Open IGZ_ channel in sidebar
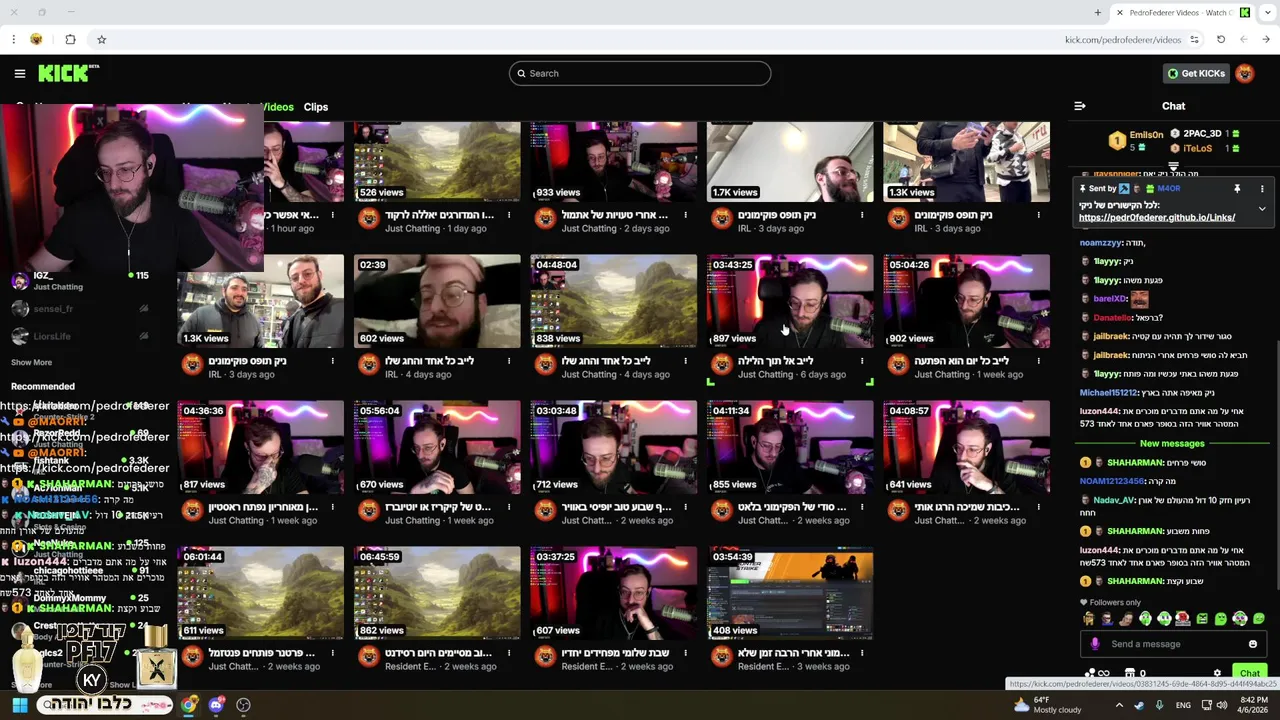The image size is (1280, 720). pyautogui.click(x=80, y=281)
